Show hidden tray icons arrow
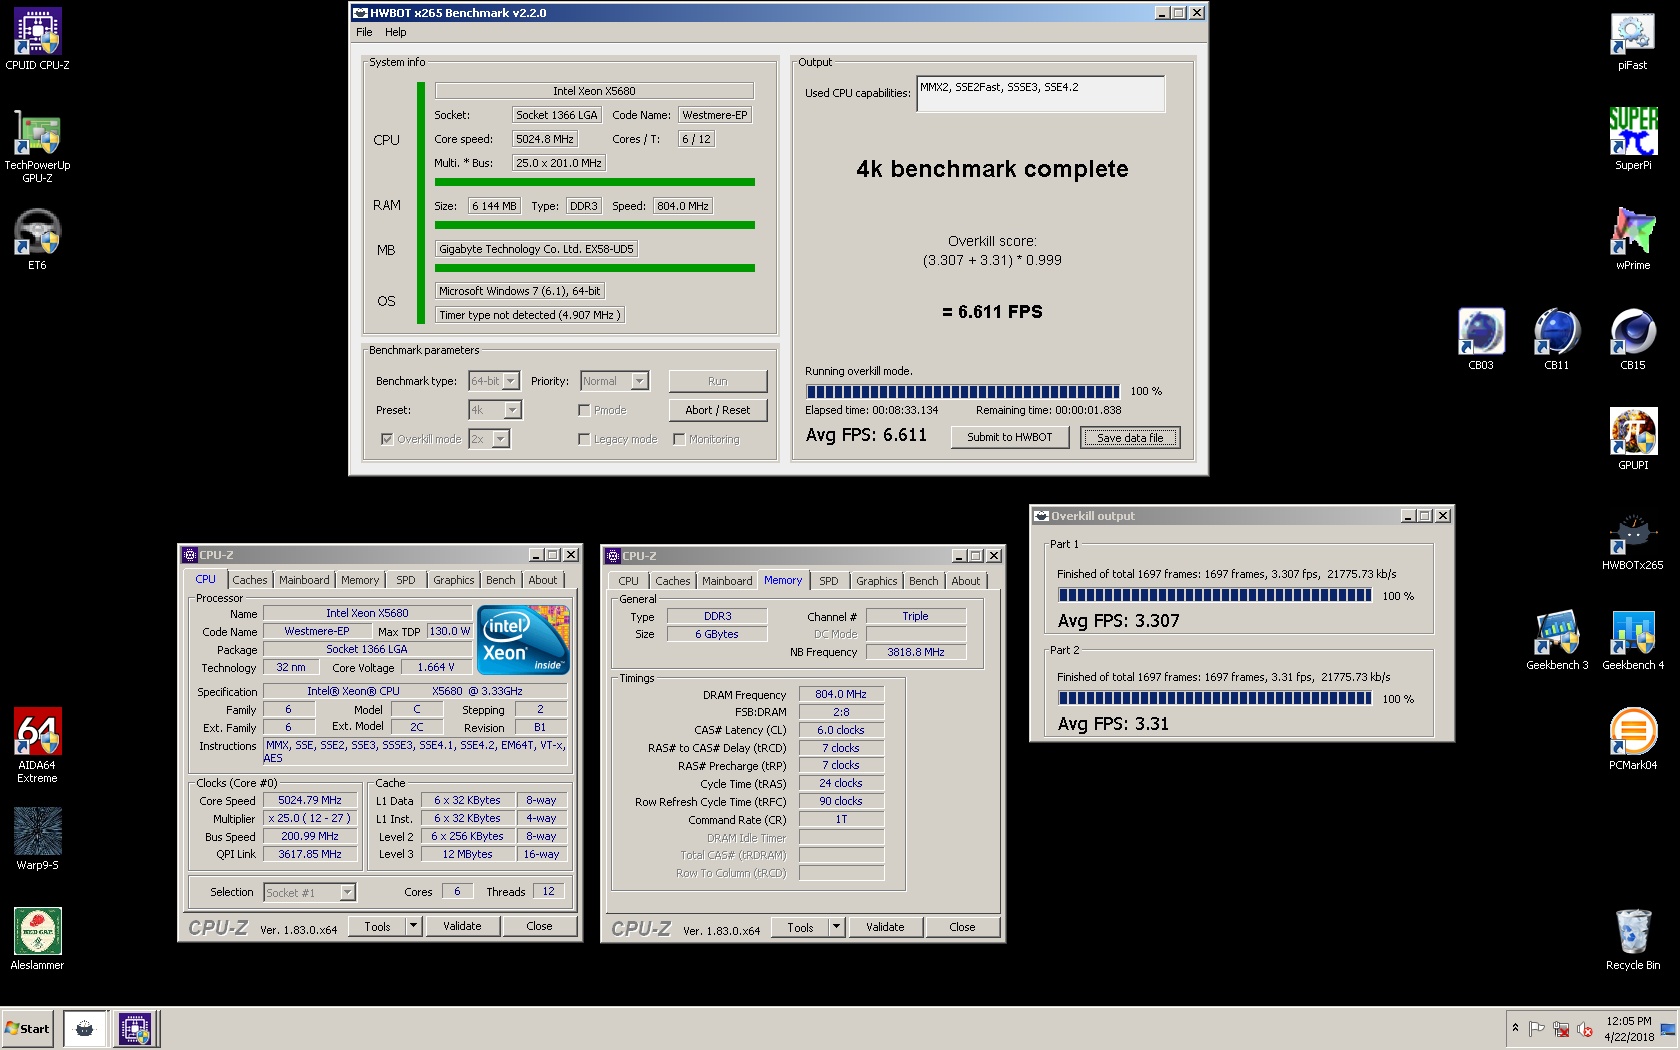 coord(1515,1028)
